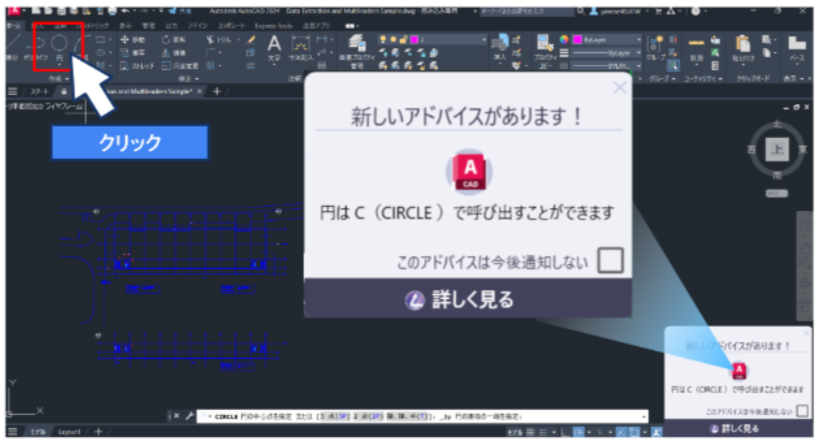Screen dimensions: 821x445
Task: Select the Scale (尺度変更) tool
Action: (180, 66)
